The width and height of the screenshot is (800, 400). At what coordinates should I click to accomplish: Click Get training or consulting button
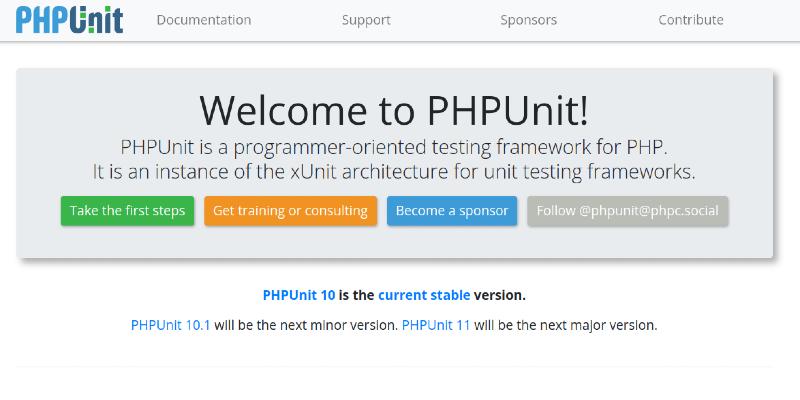pos(291,211)
